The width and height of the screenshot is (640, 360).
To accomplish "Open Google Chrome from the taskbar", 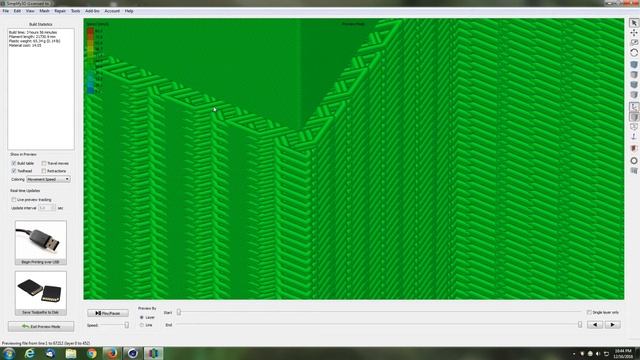I will coord(92,353).
